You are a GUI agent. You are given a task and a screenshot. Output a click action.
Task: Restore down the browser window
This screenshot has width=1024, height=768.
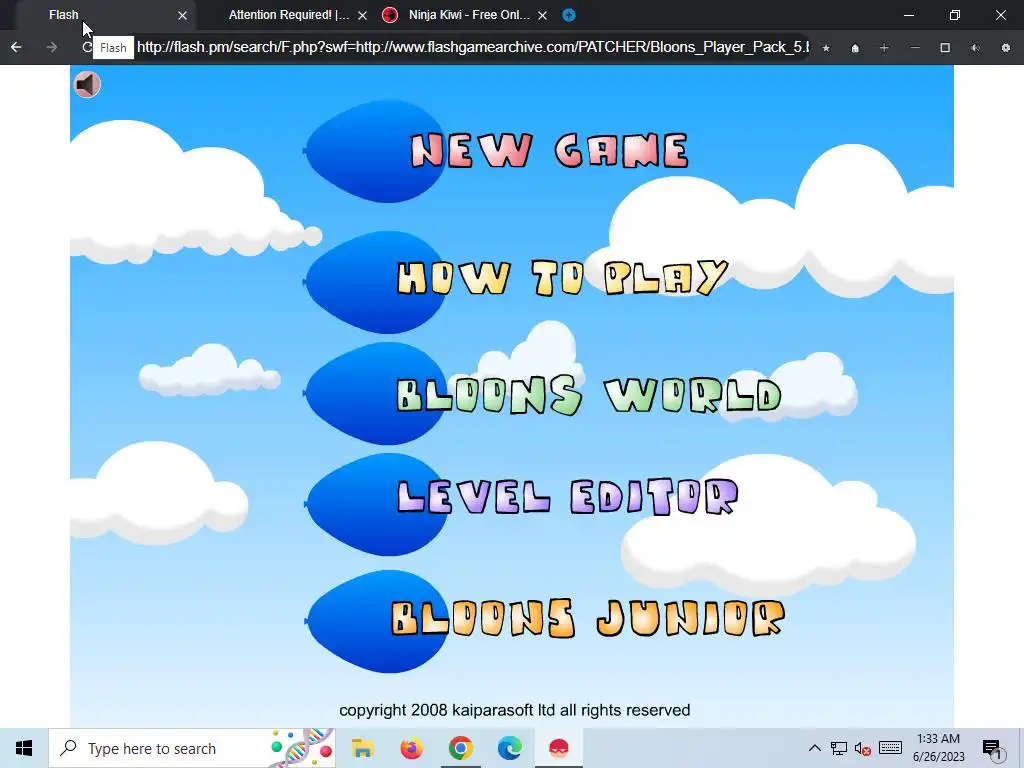(955, 15)
